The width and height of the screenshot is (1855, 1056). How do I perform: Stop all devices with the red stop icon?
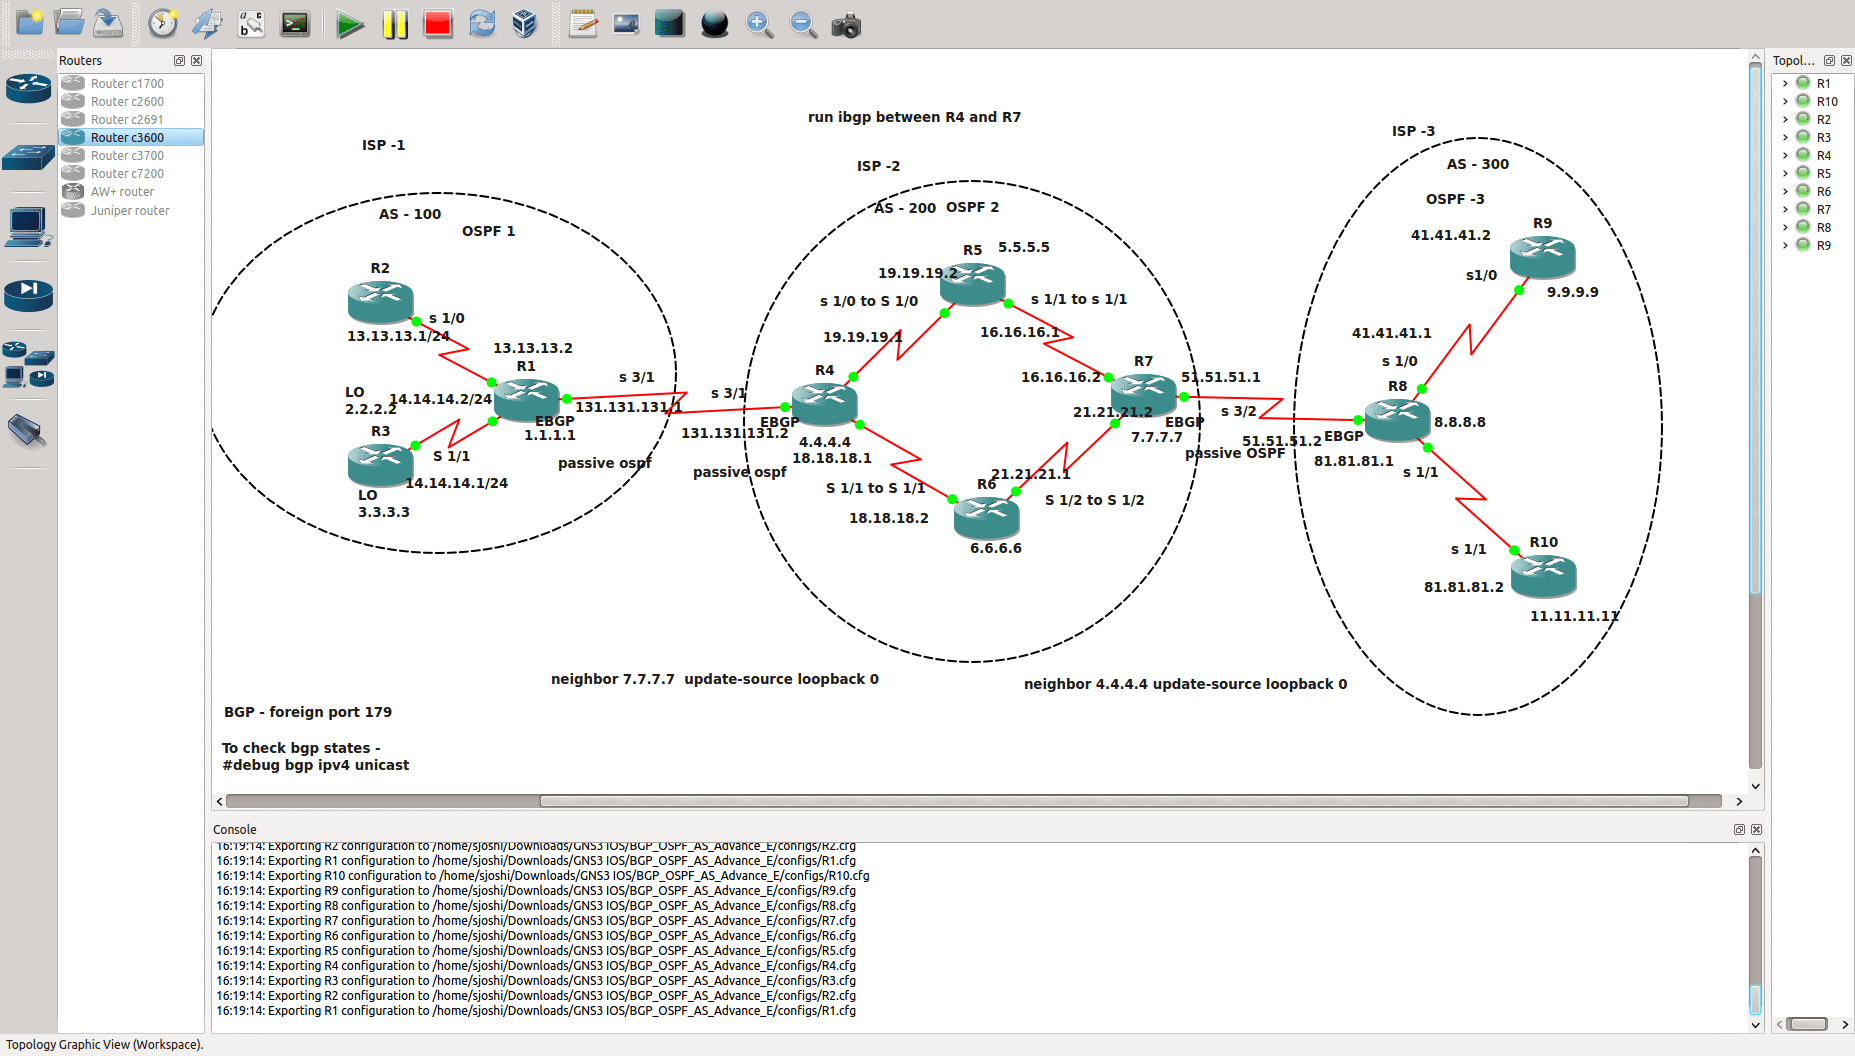[x=437, y=24]
